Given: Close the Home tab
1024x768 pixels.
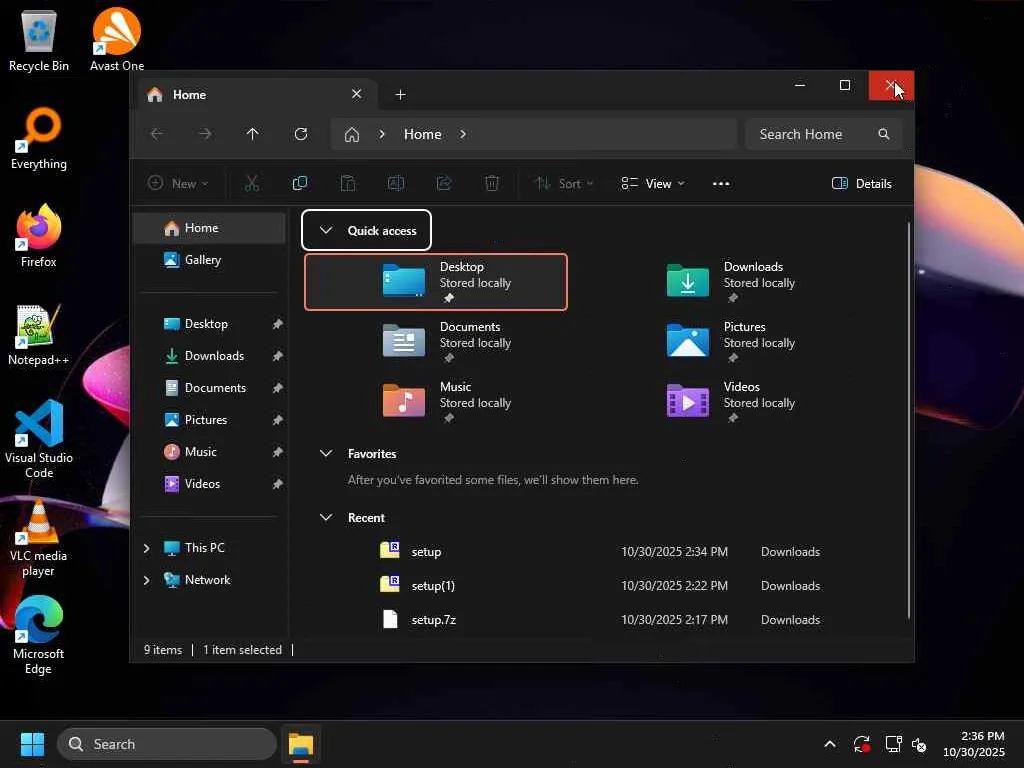Looking at the screenshot, I should coord(357,94).
